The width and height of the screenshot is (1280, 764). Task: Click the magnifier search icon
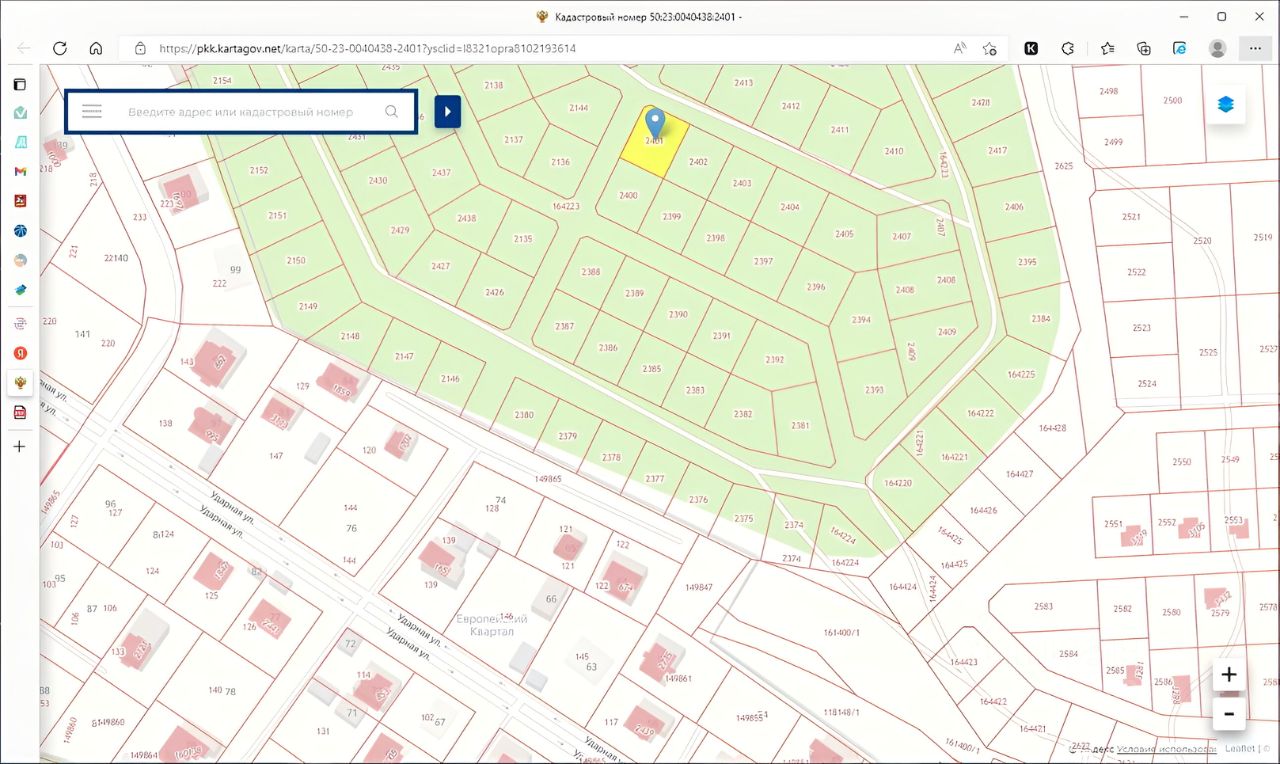click(392, 112)
